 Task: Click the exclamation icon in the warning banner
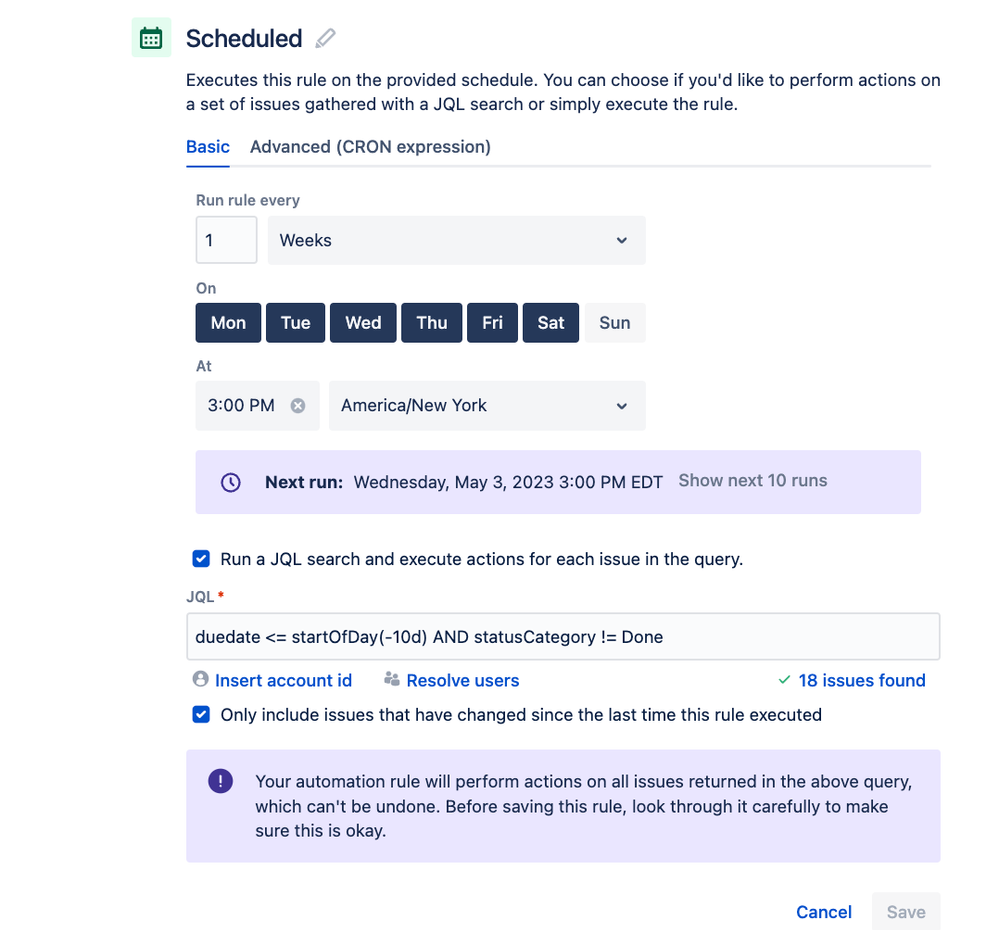pos(220,781)
